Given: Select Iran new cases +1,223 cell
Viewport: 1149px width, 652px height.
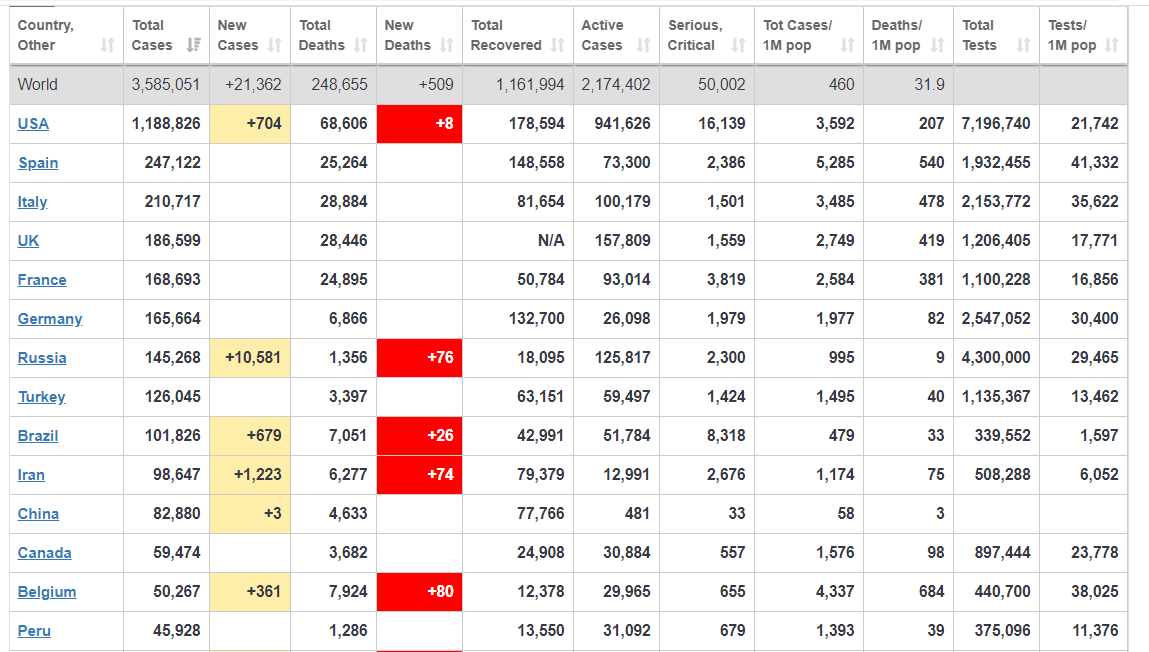Looking at the screenshot, I should (250, 475).
